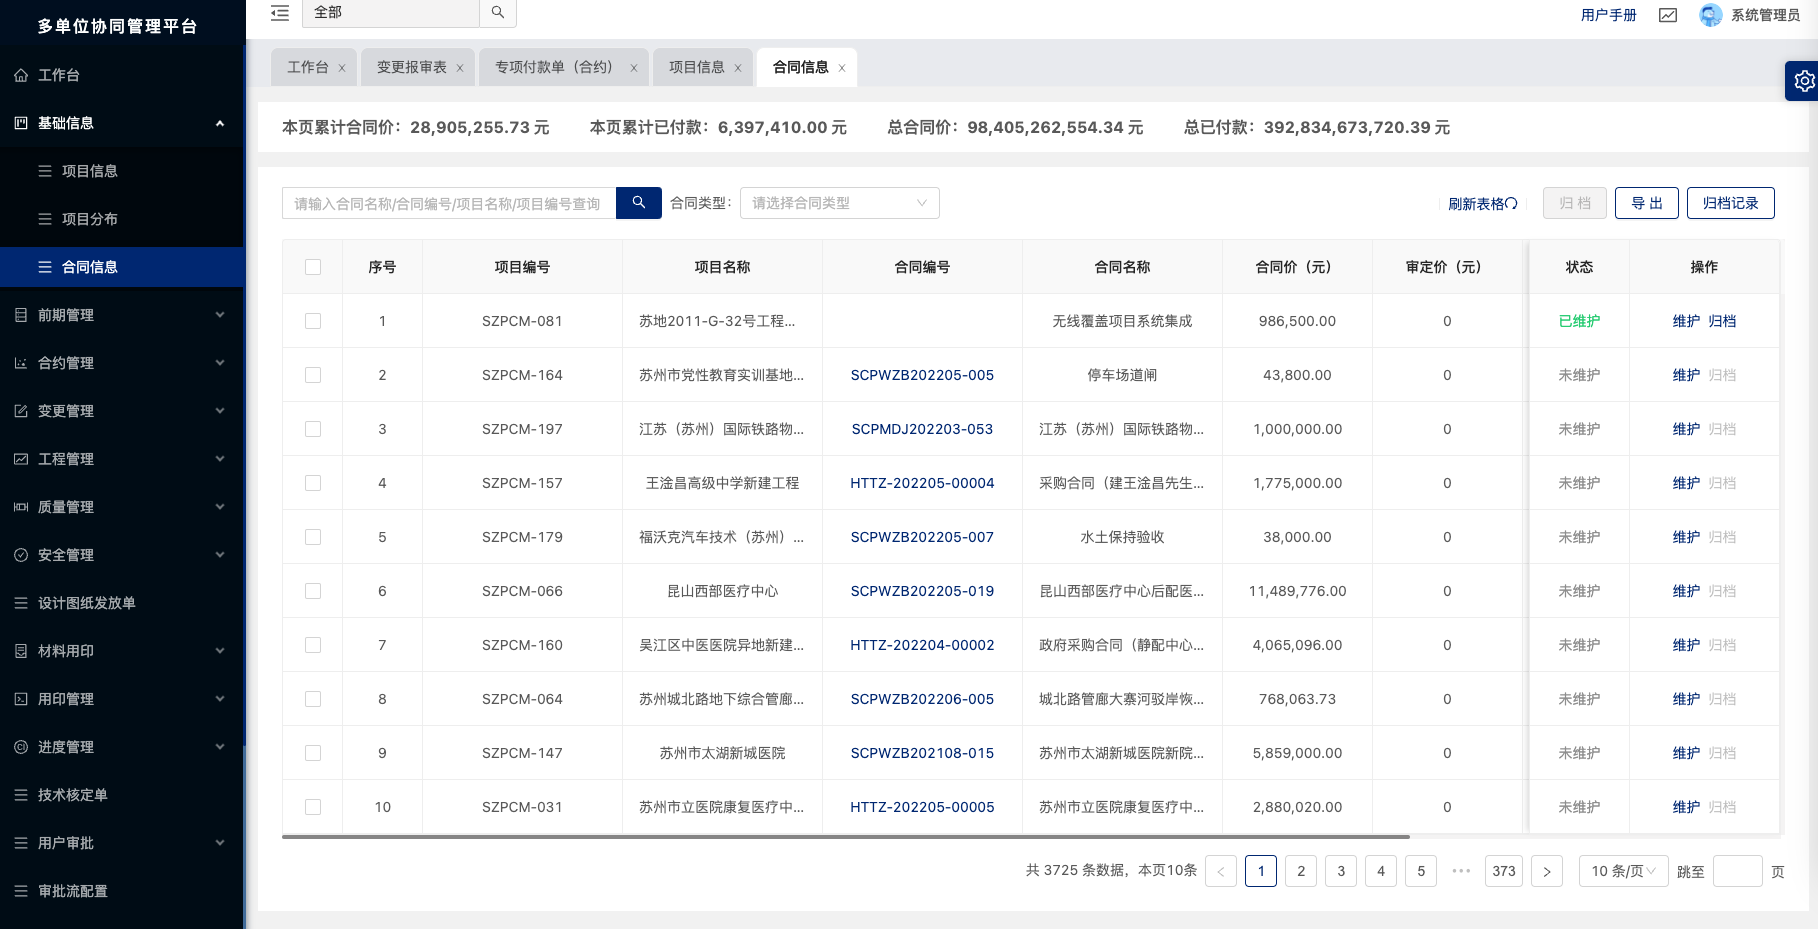Toggle the select-all checkbox in table header
The width and height of the screenshot is (1818, 929).
[x=313, y=267]
